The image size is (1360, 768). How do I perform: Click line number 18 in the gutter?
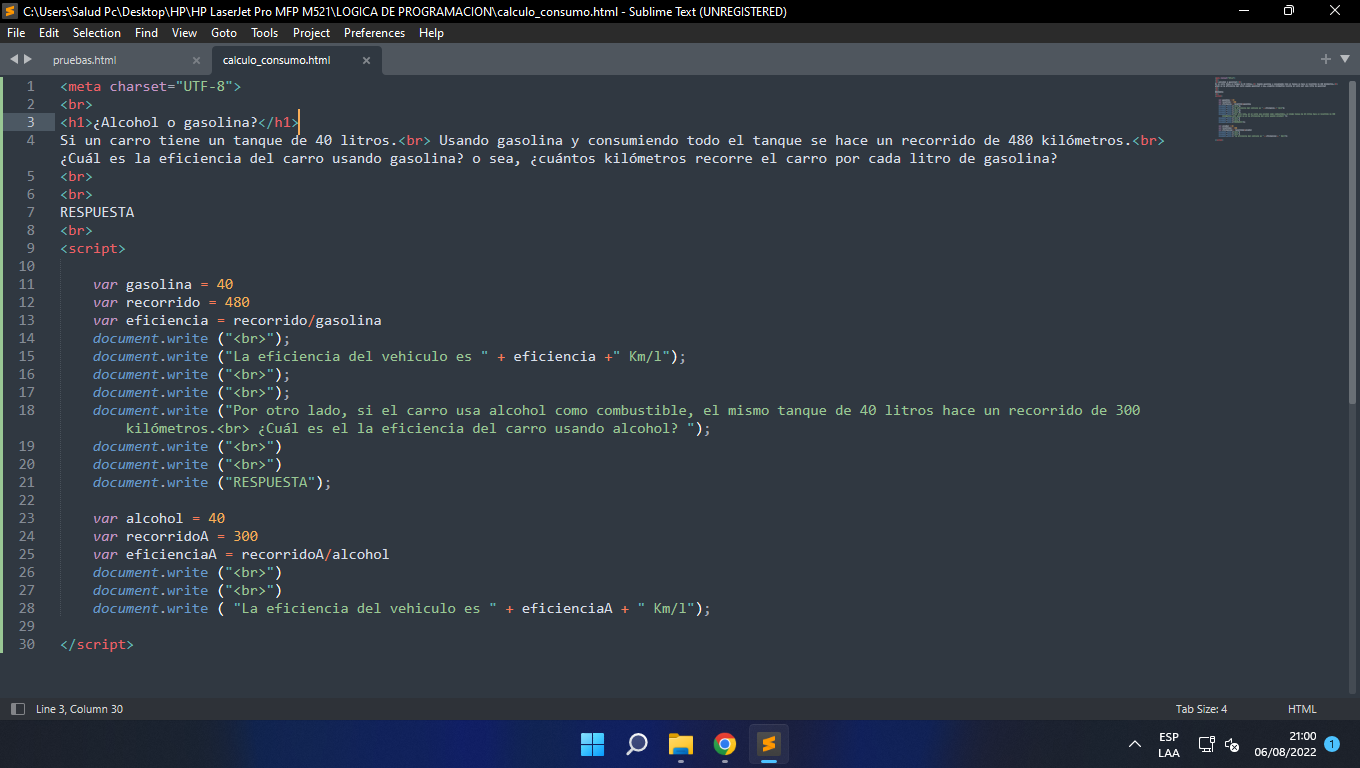tap(27, 410)
